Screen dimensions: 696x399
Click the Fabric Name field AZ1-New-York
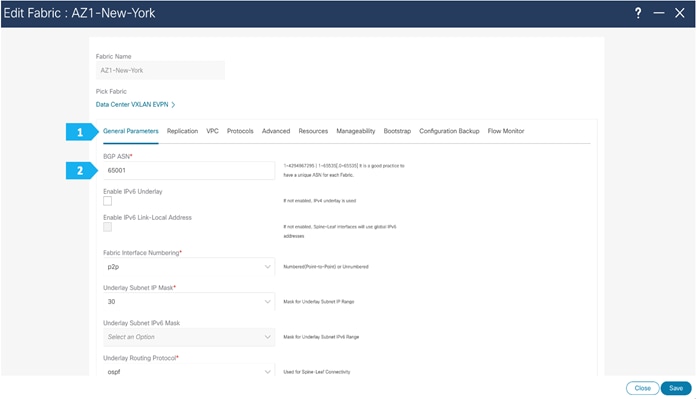pos(160,71)
